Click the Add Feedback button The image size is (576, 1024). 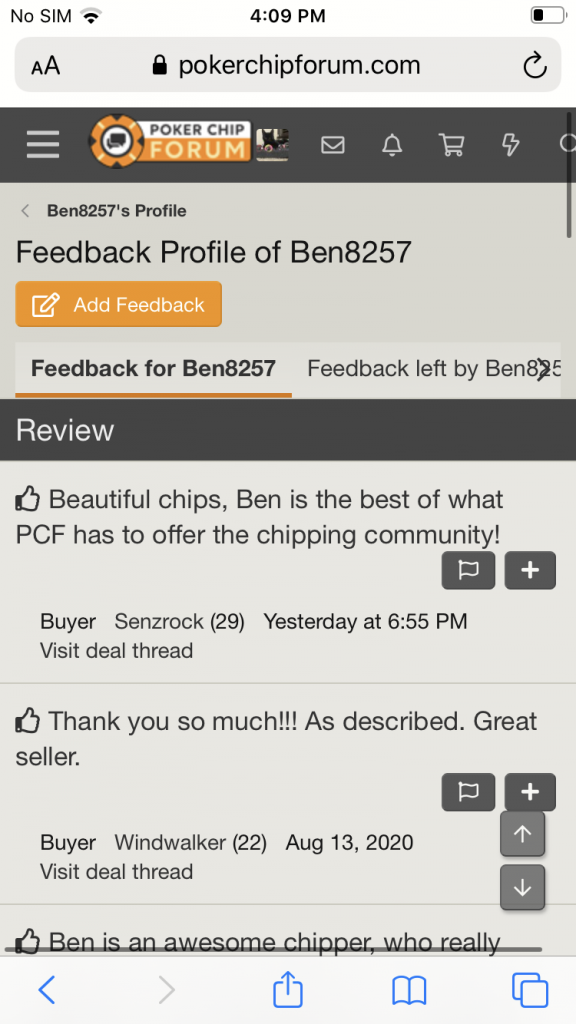point(118,304)
